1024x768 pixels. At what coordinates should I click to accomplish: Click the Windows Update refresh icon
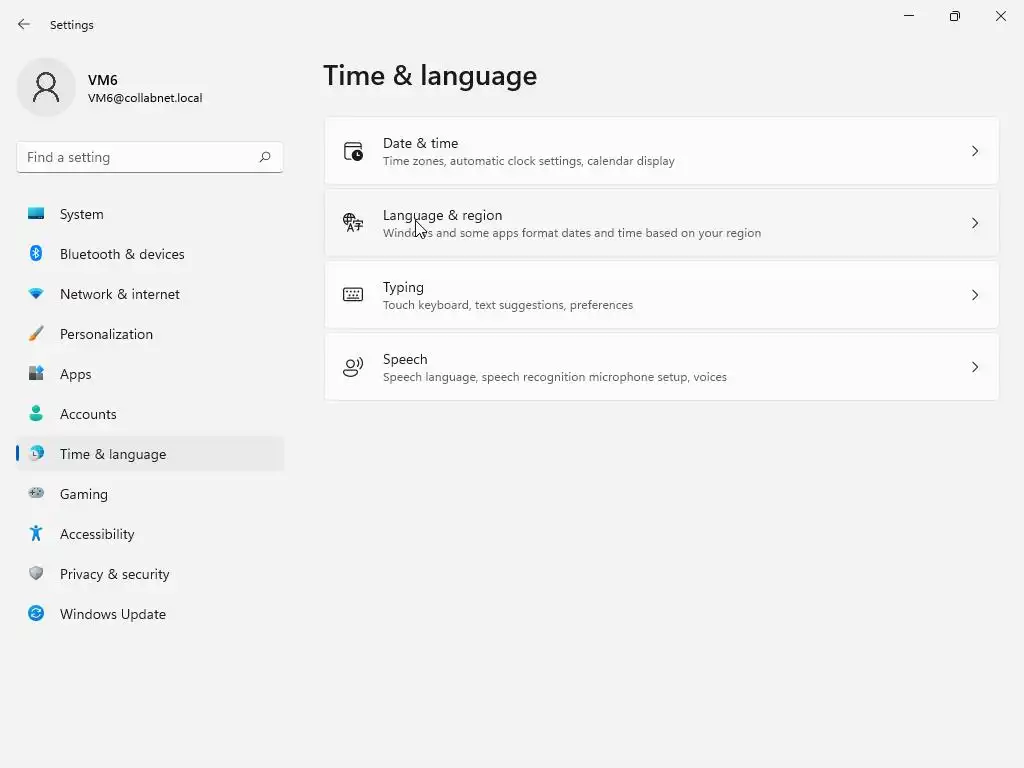(36, 614)
